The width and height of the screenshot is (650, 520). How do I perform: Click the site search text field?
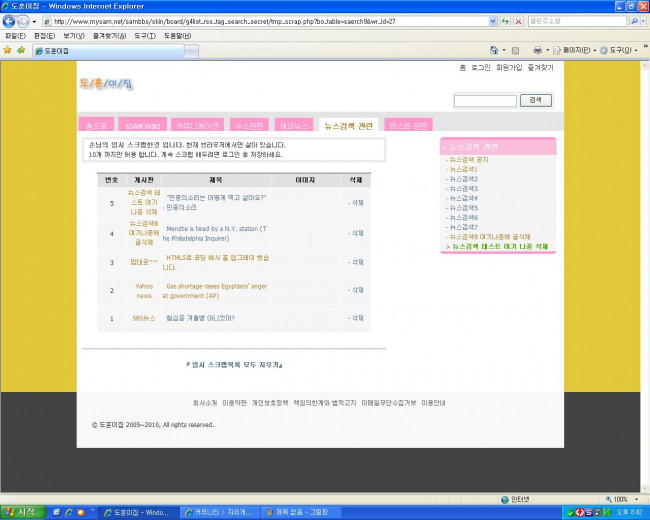[x=485, y=101]
